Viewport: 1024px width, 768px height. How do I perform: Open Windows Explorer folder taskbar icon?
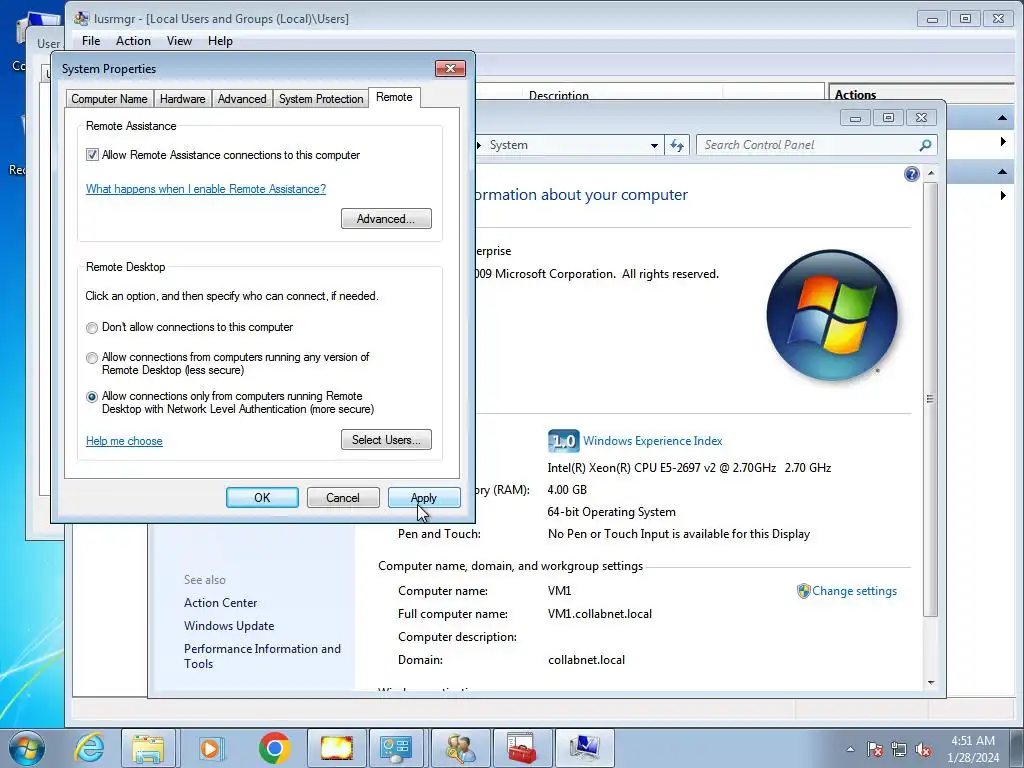148,748
